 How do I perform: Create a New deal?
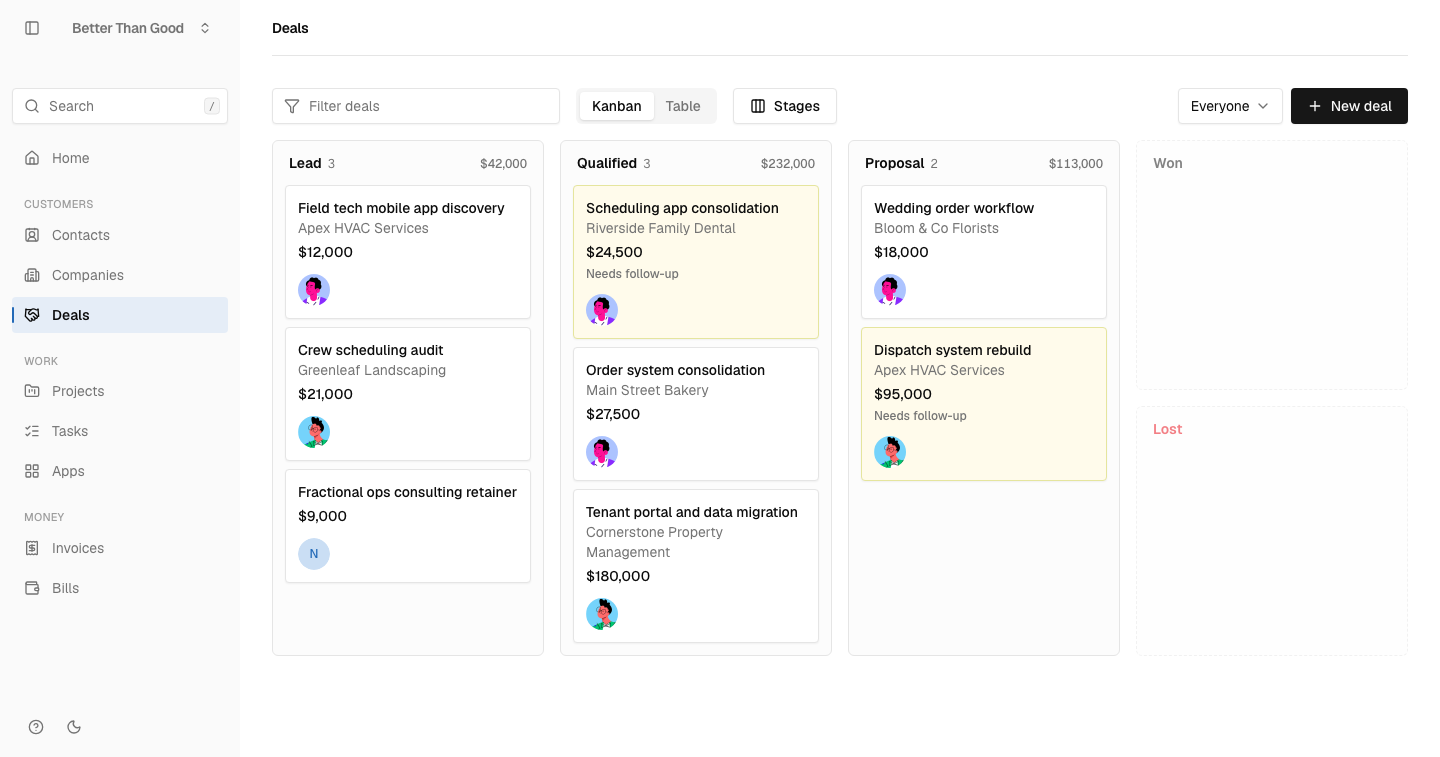1349,106
